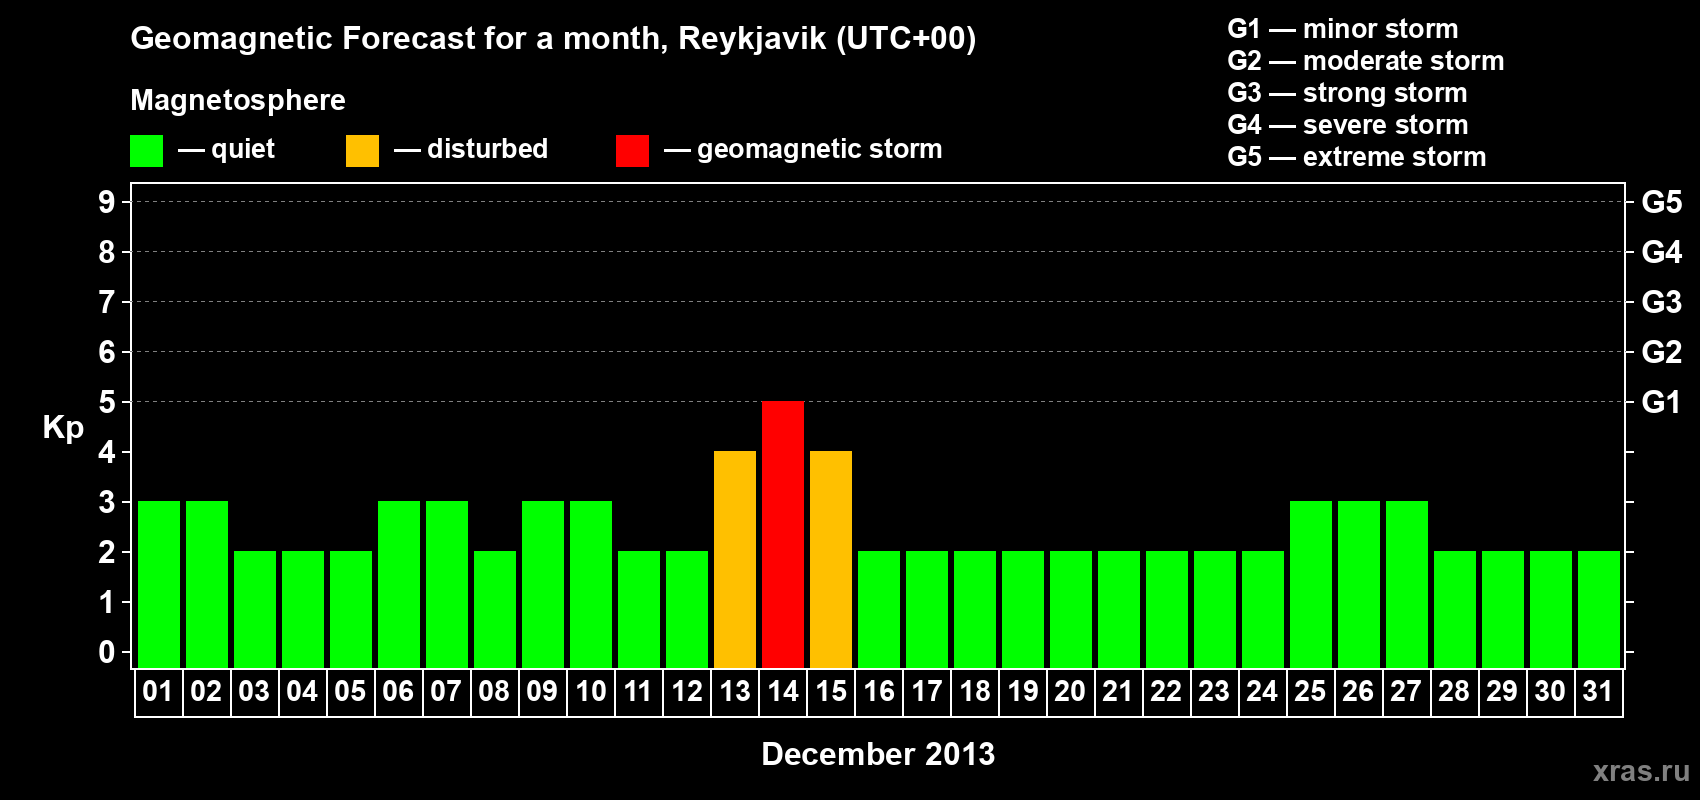Click the G1 storm level label on the right axis

[x=1661, y=402]
